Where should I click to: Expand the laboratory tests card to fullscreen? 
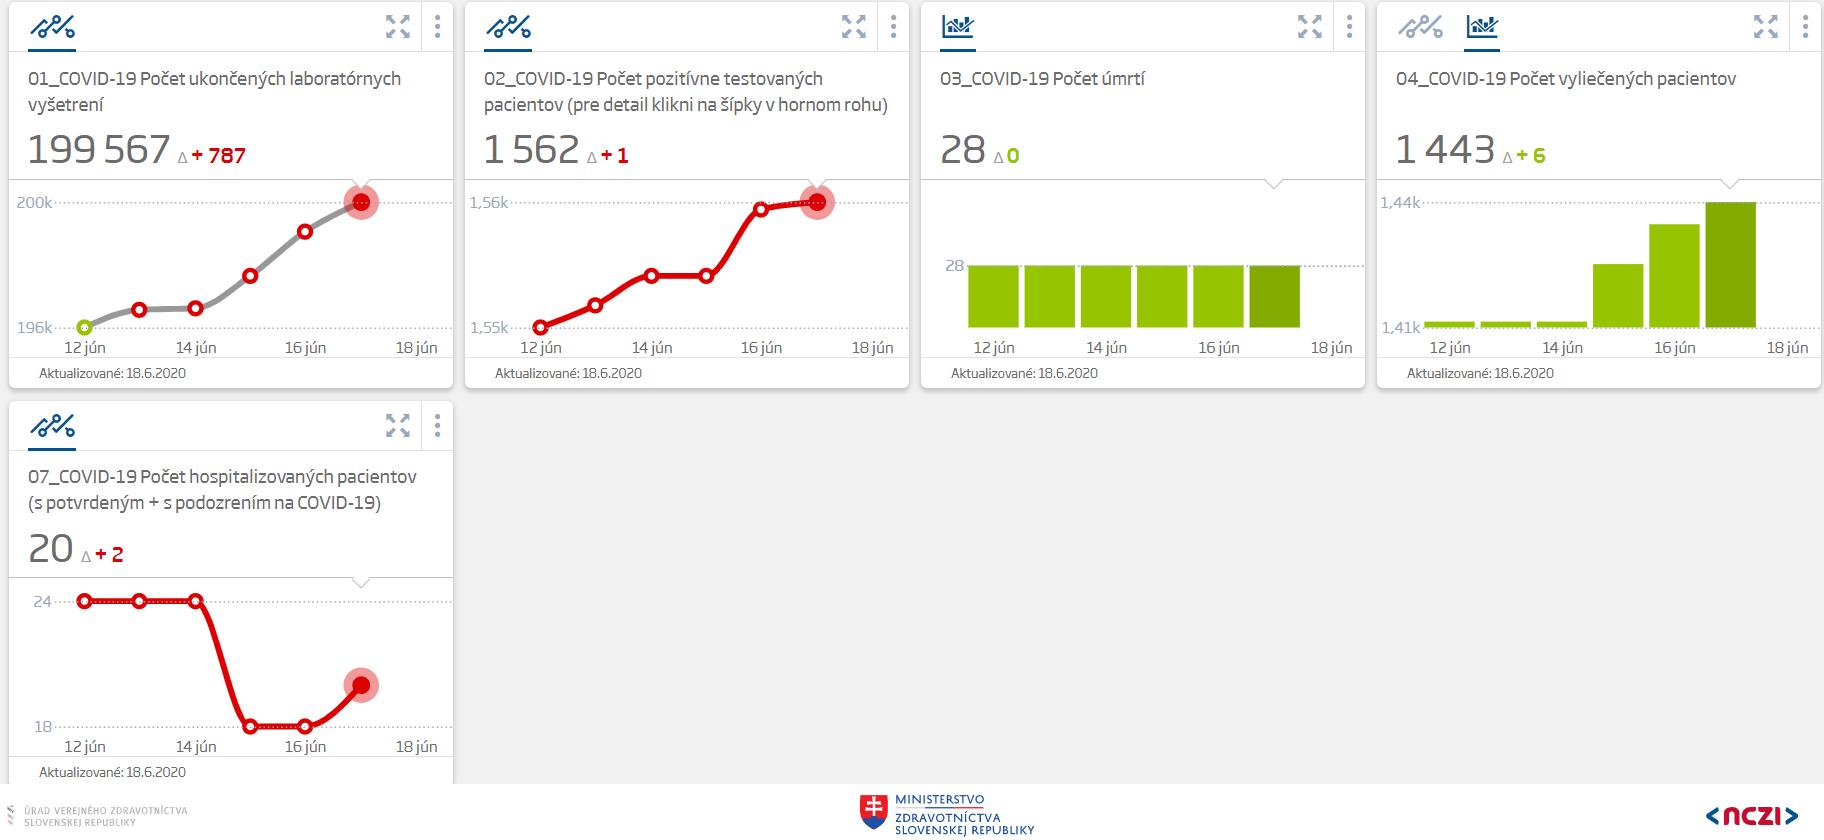tap(398, 27)
